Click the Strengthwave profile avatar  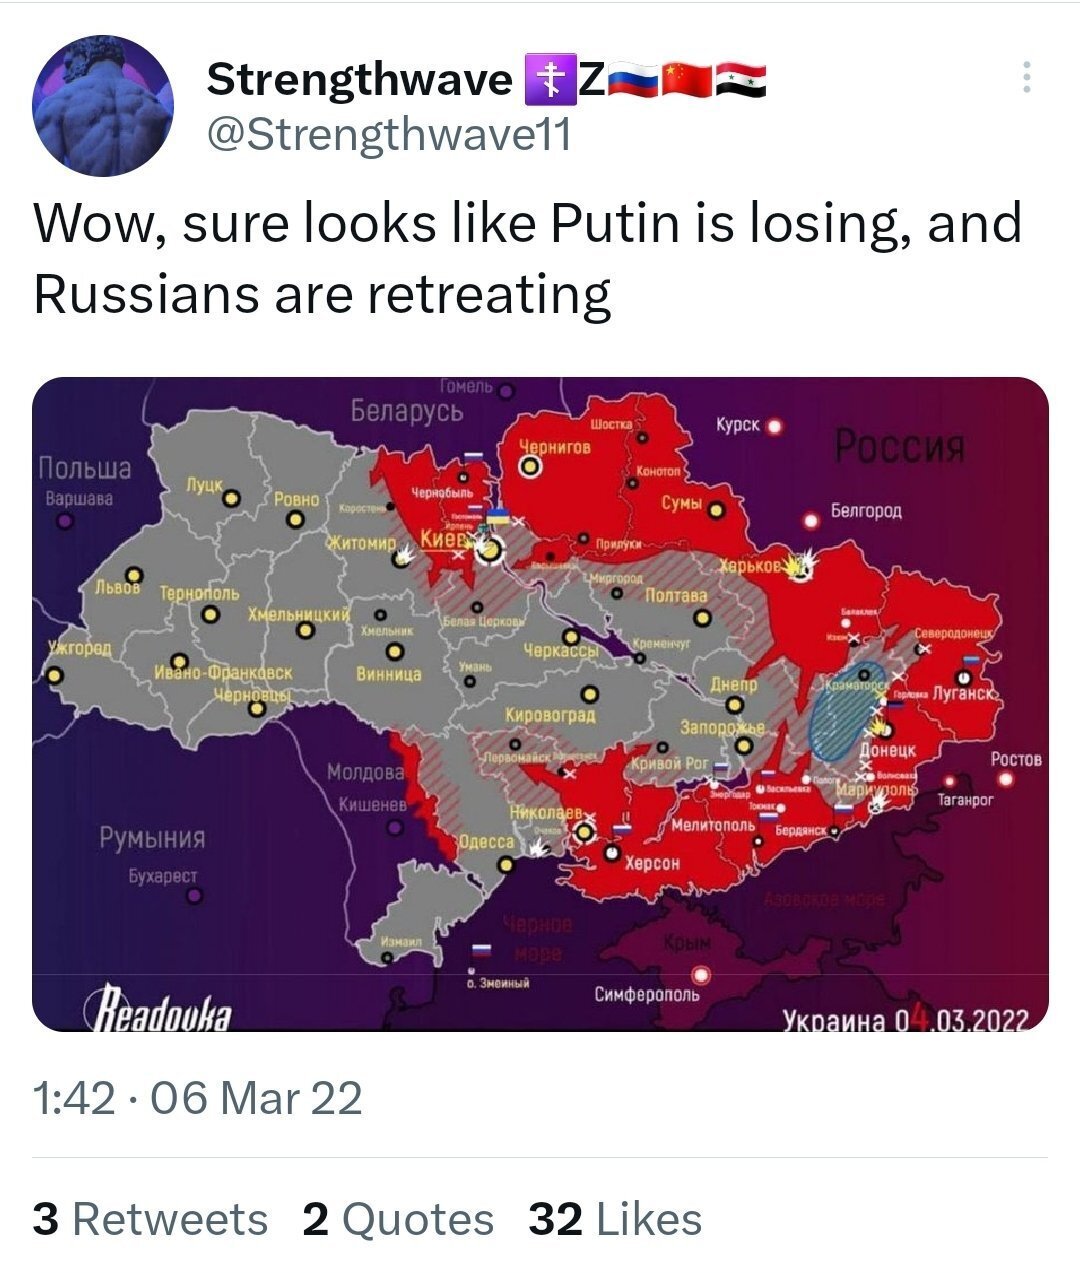[x=103, y=106]
